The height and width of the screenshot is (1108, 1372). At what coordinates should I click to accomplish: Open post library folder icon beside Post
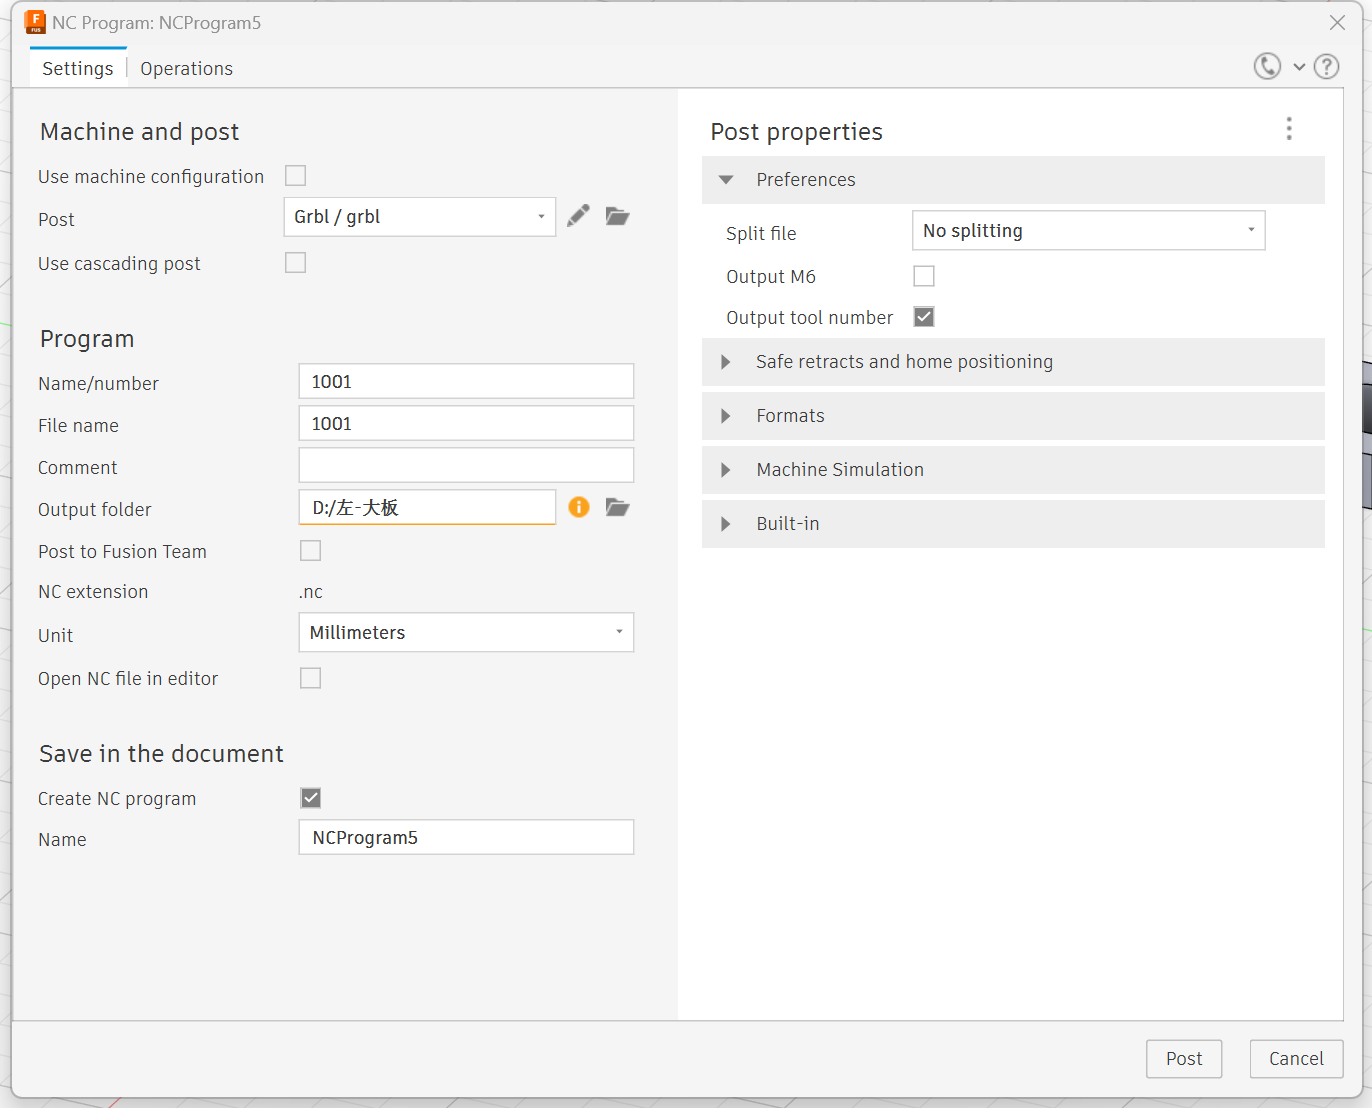(617, 216)
